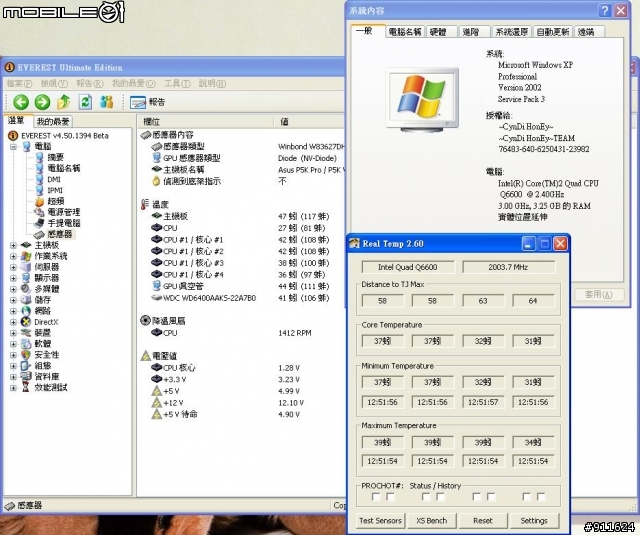Open the 檔案(F) menu in EVEREST
640x535 pixels.
(19, 83)
